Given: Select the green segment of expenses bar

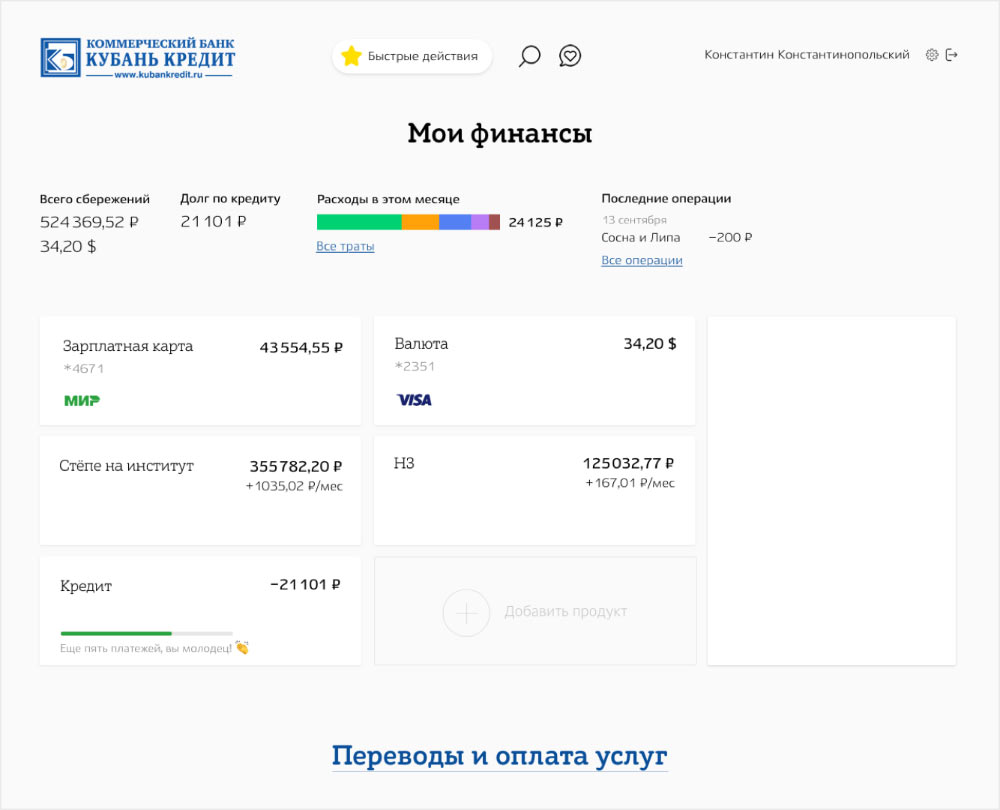Looking at the screenshot, I should (x=359, y=222).
